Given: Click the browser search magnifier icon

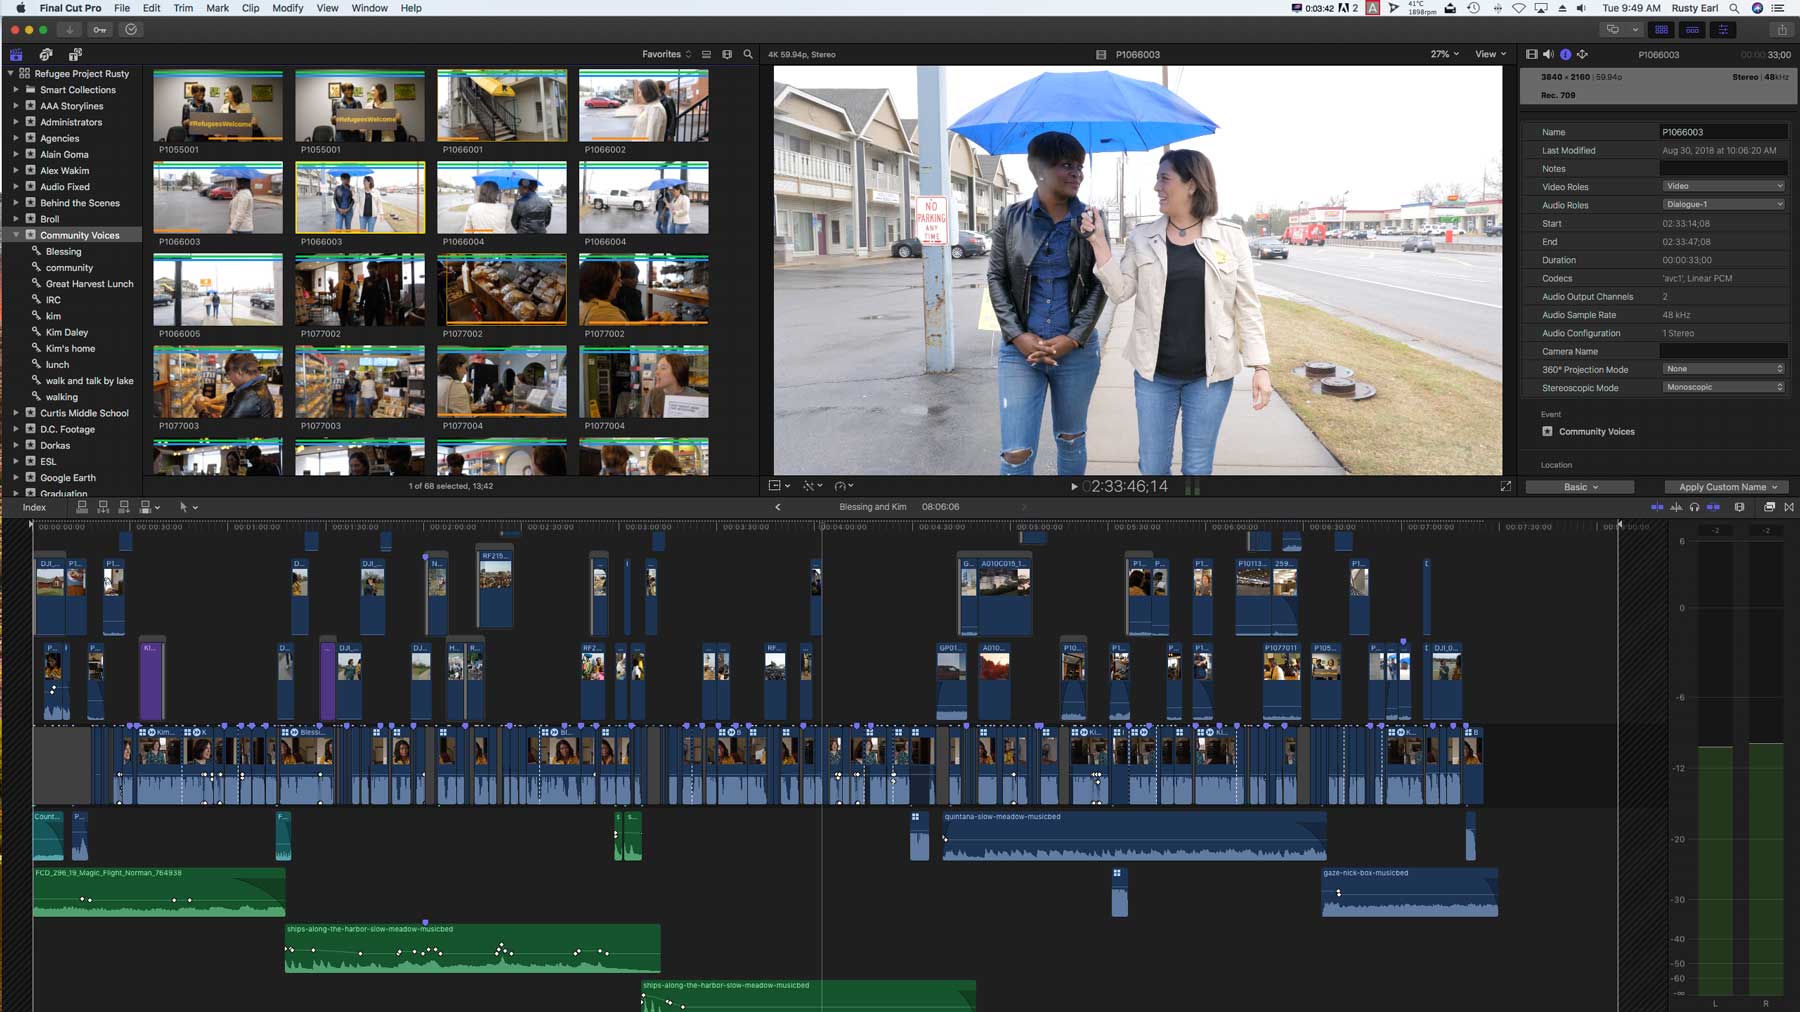Looking at the screenshot, I should [x=748, y=55].
